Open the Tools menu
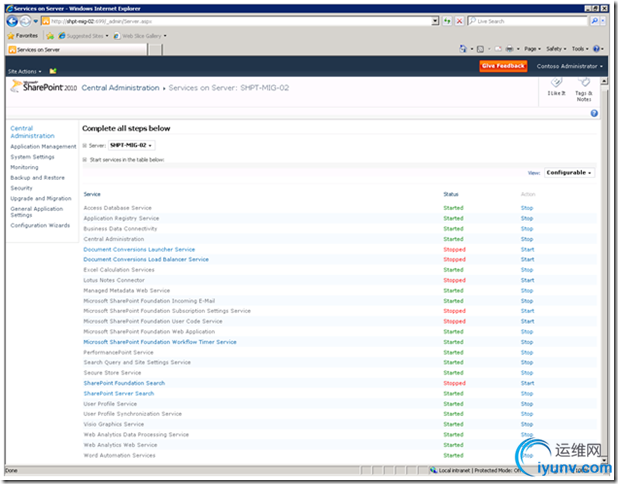The width and height of the screenshot is (618, 484). pyautogui.click(x=580, y=49)
